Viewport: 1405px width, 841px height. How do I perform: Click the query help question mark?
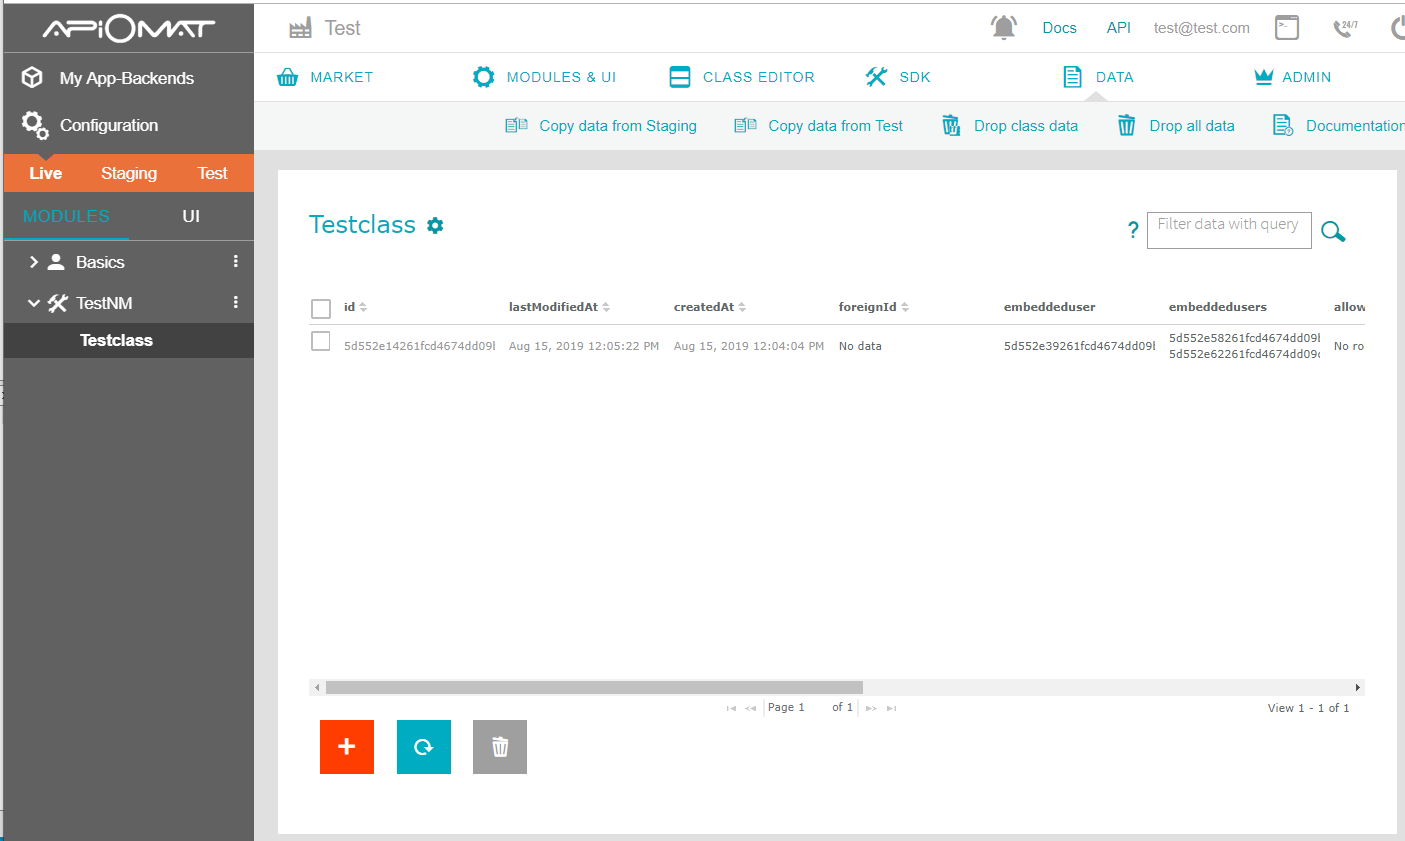[x=1133, y=230]
